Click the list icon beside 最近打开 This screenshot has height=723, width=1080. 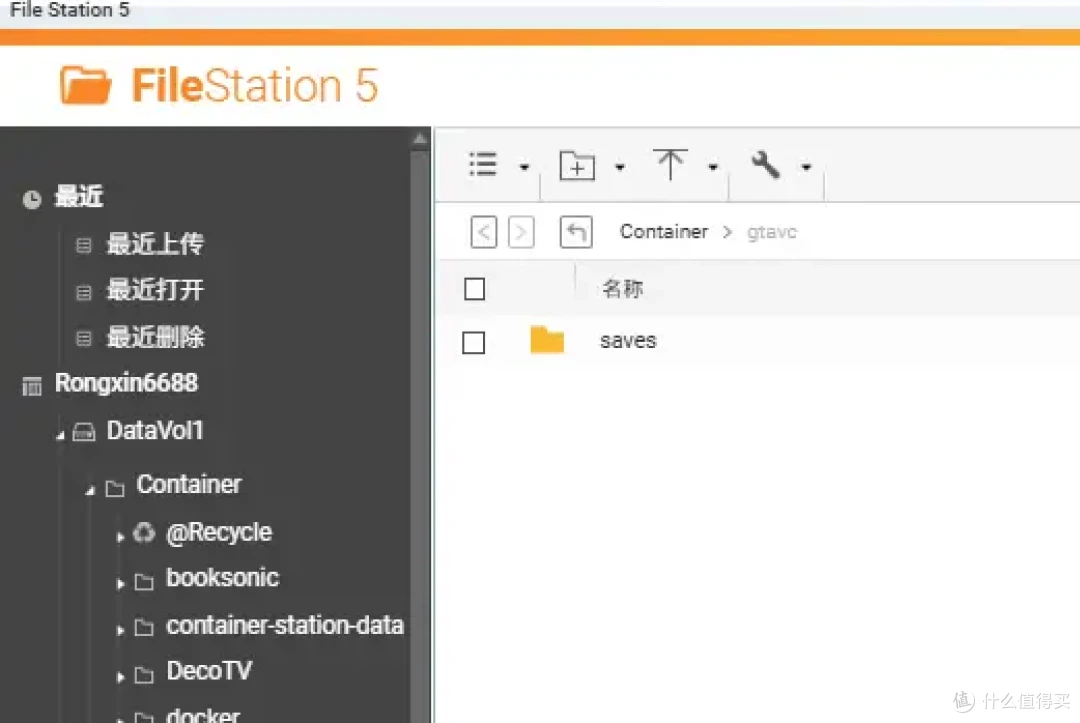pyautogui.click(x=83, y=293)
